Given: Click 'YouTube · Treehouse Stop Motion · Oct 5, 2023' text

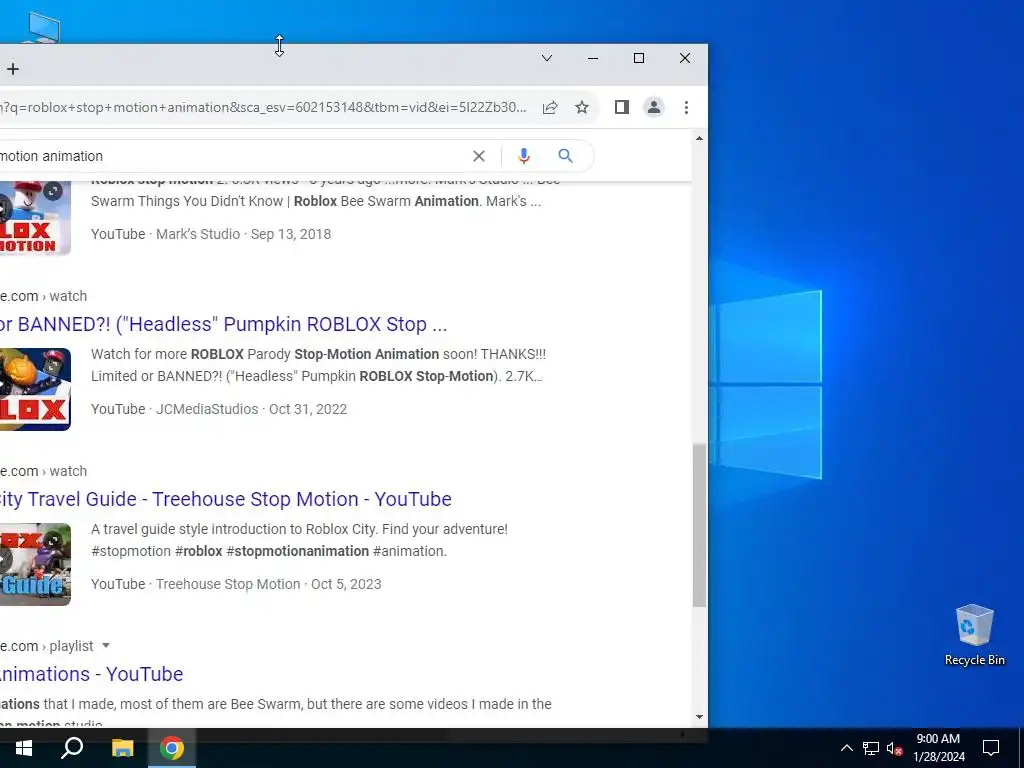Looking at the screenshot, I should click(x=236, y=584).
